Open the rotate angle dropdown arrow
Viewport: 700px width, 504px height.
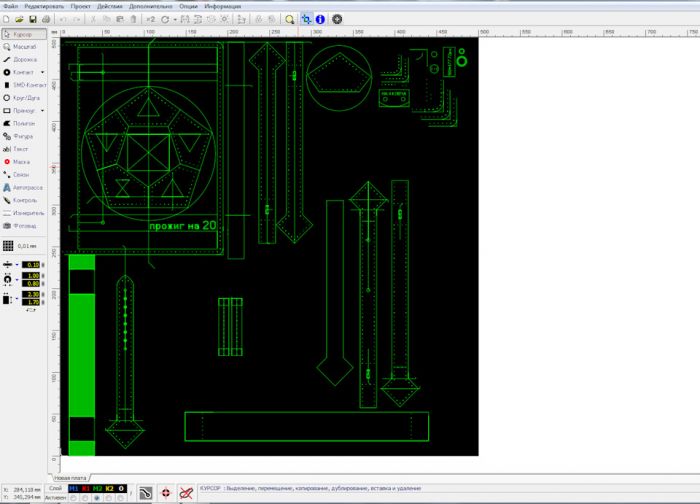tap(175, 19)
